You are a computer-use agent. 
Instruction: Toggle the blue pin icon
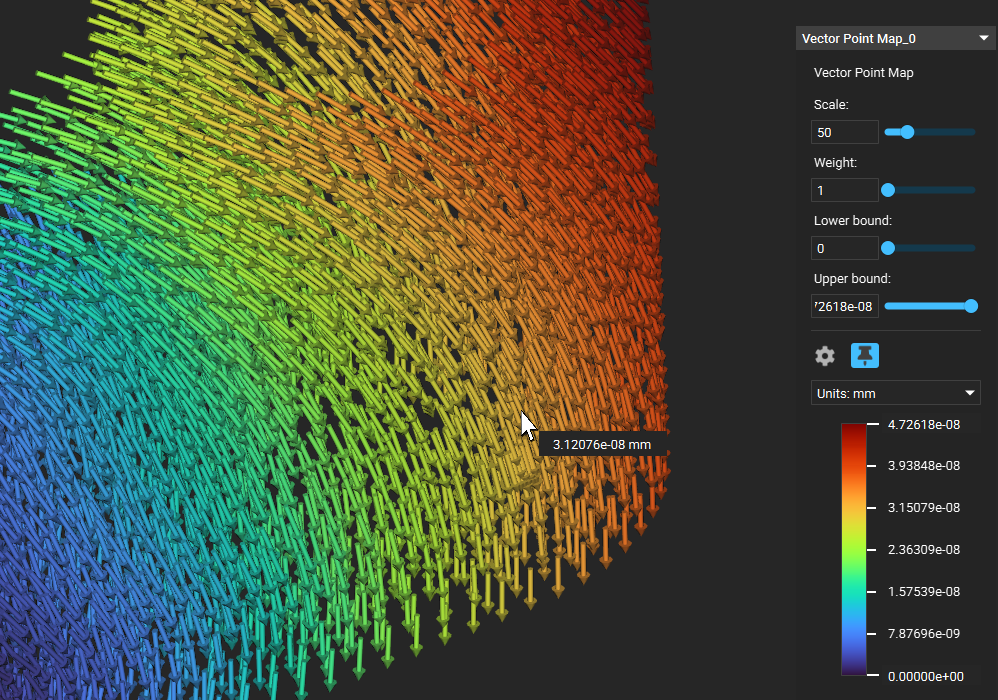click(x=864, y=355)
